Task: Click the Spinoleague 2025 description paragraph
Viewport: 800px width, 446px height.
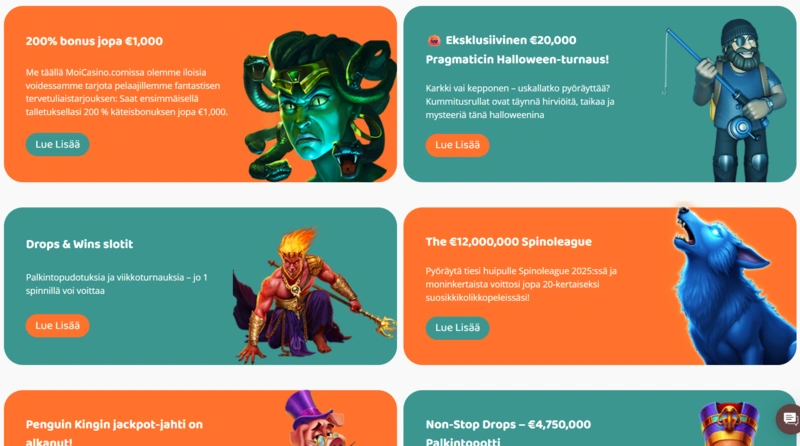Action: click(521, 284)
